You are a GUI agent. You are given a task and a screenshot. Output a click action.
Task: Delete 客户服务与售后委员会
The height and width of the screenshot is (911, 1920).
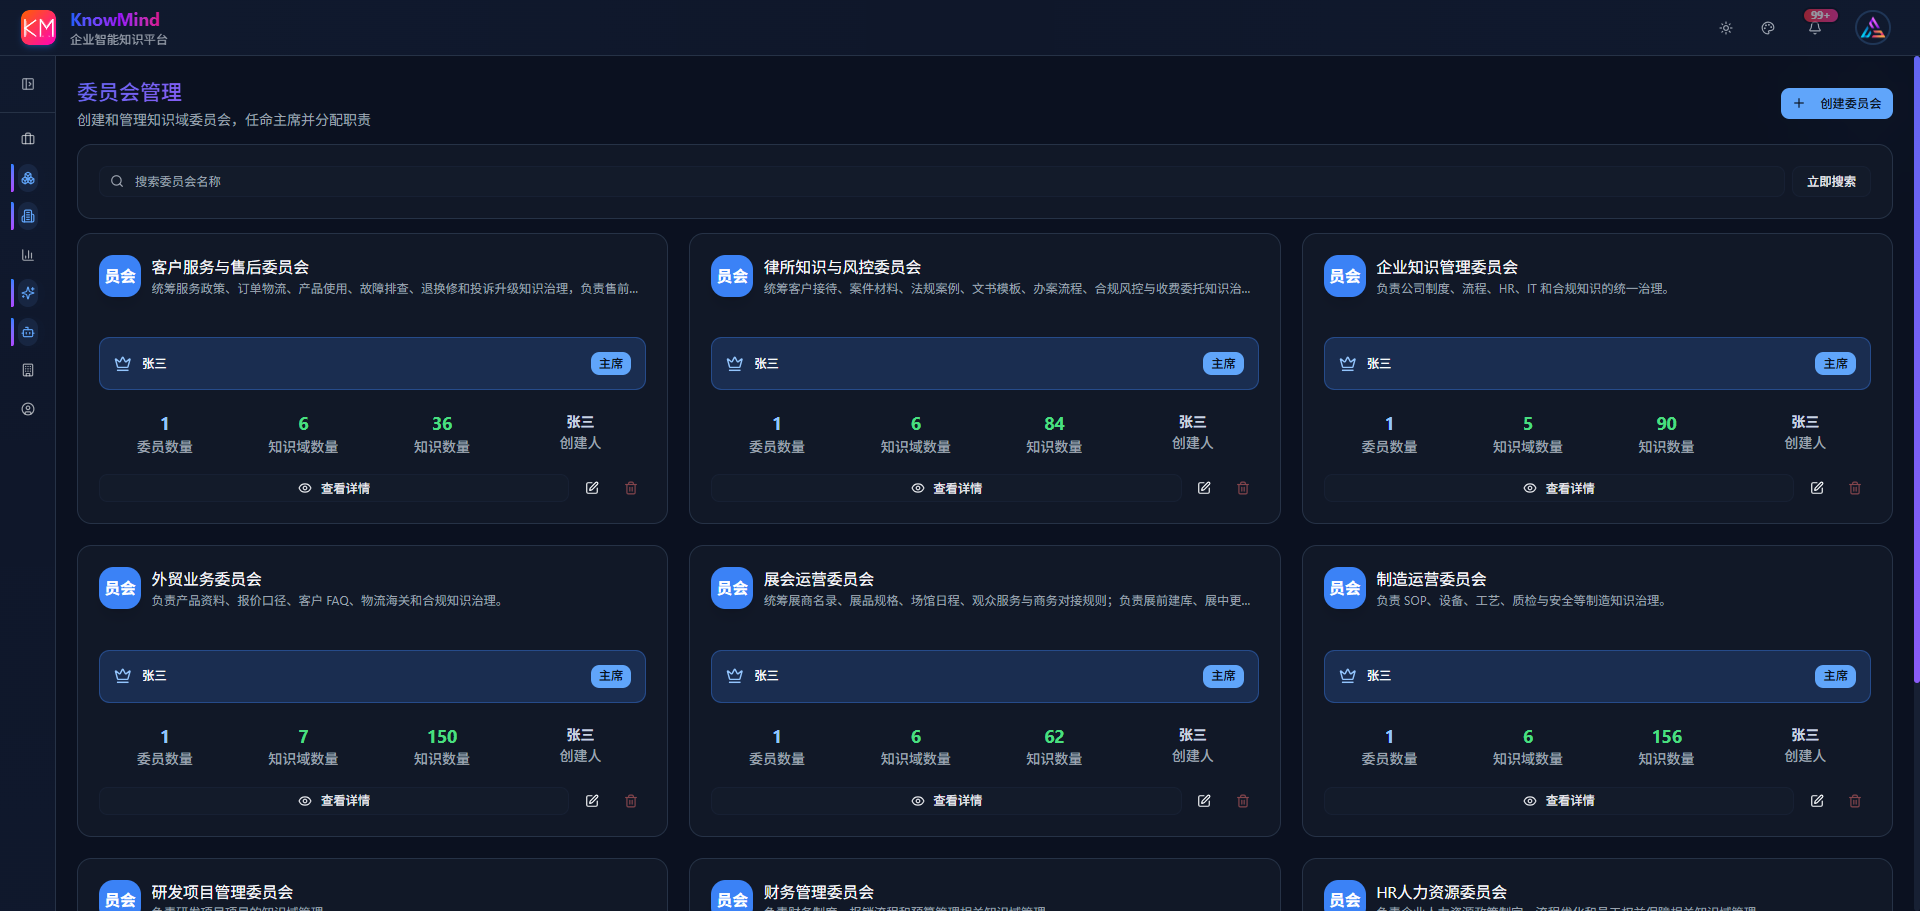[x=631, y=488]
